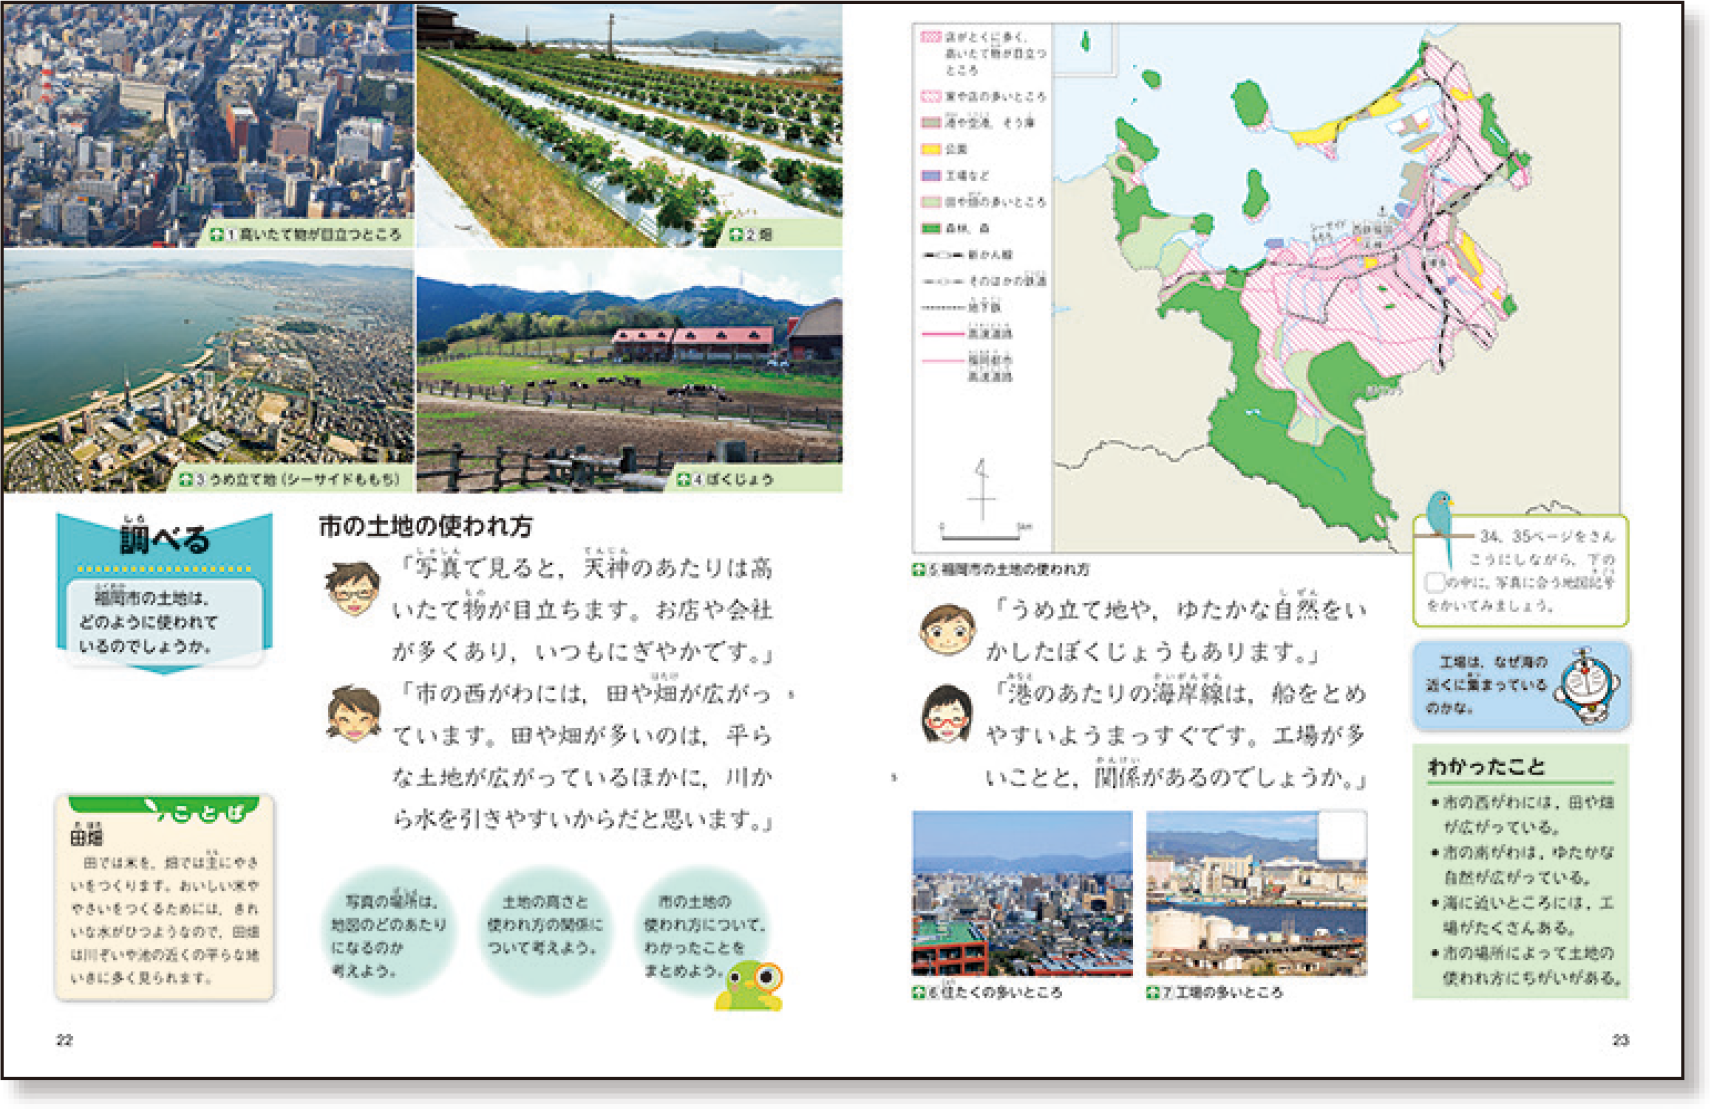Click plus icon for うめ立て地 (シーサイドももち) caption
Viewport: 1710px width, 1109px height.
click(x=185, y=480)
